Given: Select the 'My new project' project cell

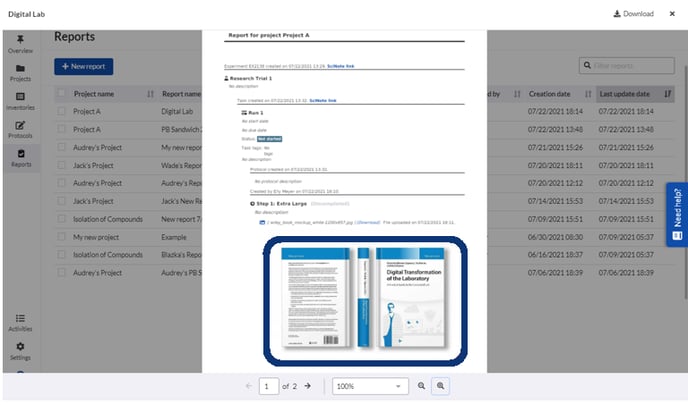Looking at the screenshot, I should coord(96,237).
